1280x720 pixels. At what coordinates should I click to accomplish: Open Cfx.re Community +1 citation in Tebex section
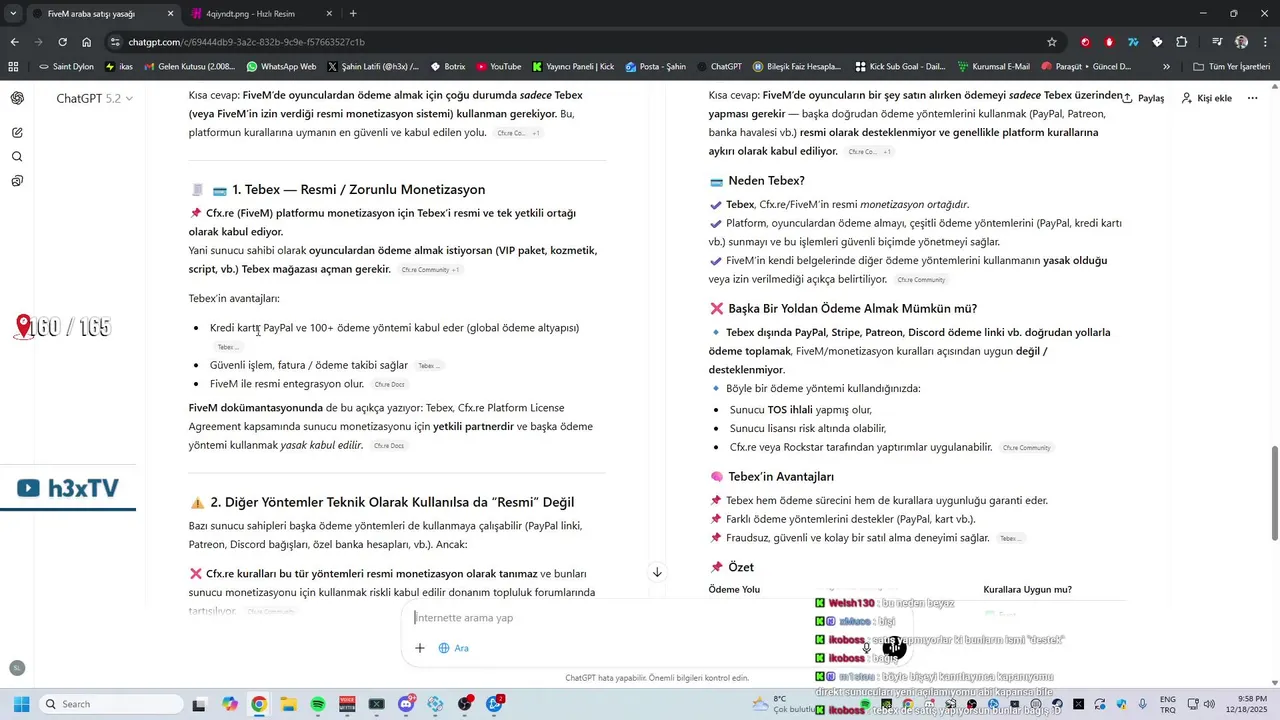pyautogui.click(x=430, y=270)
